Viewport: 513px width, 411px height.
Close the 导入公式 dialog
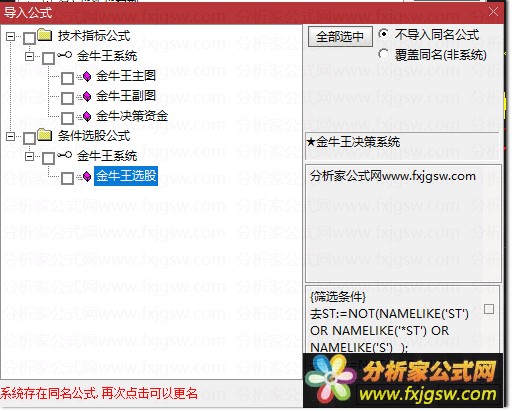coord(493,12)
